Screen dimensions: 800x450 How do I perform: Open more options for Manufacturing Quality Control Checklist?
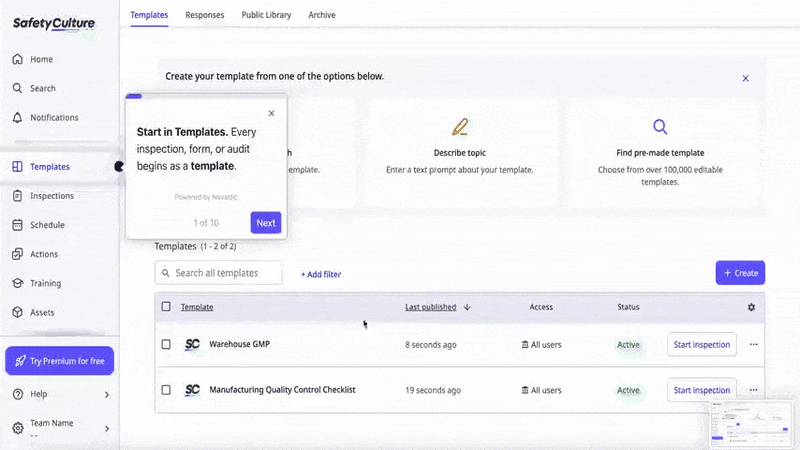(x=754, y=390)
